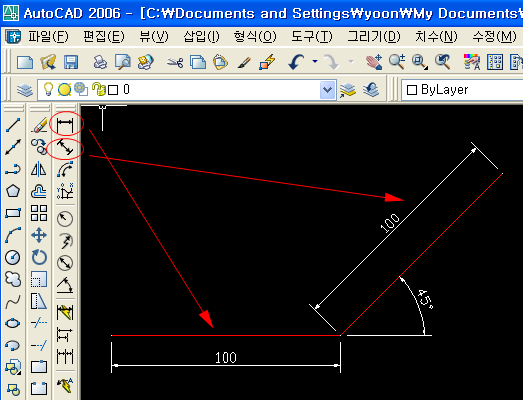The height and width of the screenshot is (400, 523).
Task: Select the Baseline dimension tool
Action: [65, 334]
